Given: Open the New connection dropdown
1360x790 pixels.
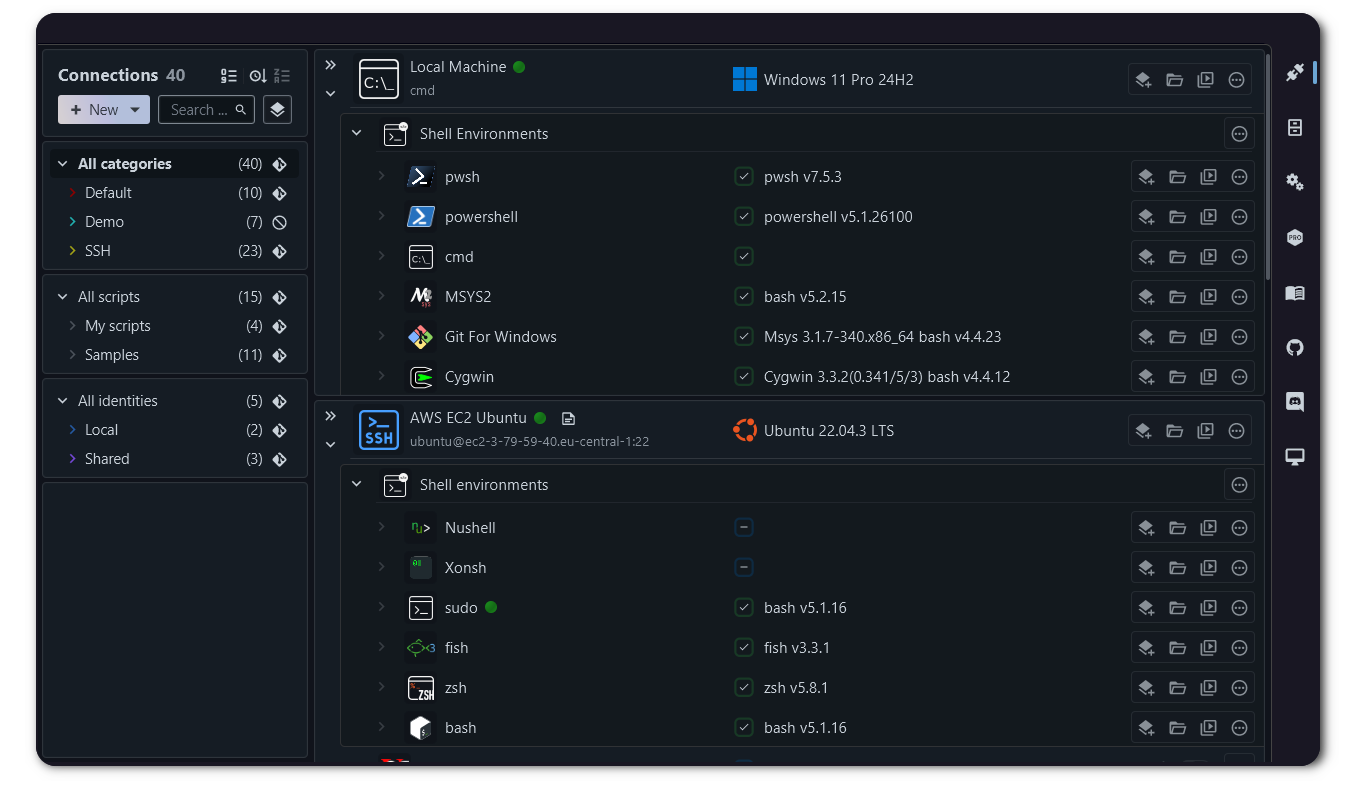Looking at the screenshot, I should pyautogui.click(x=135, y=110).
